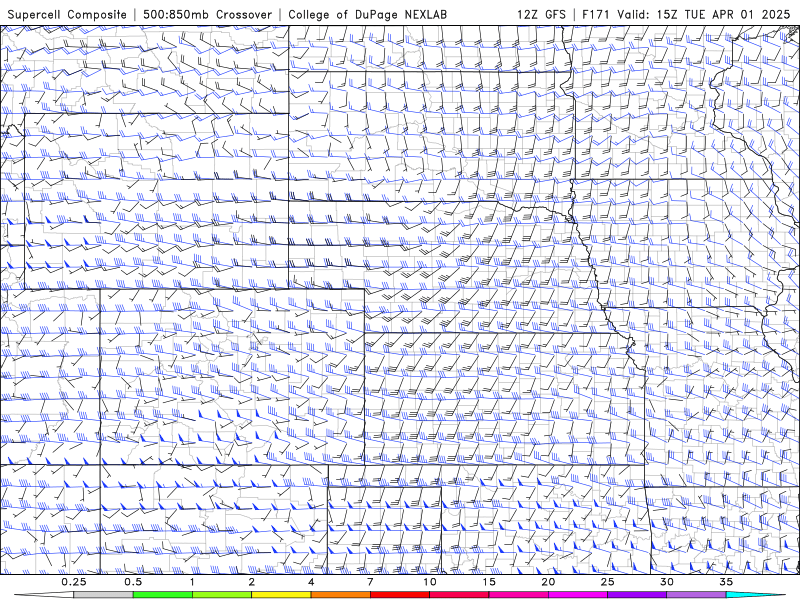This screenshot has width=800, height=600.
Task: Click the legend value 35
Action: pyautogui.click(x=726, y=582)
